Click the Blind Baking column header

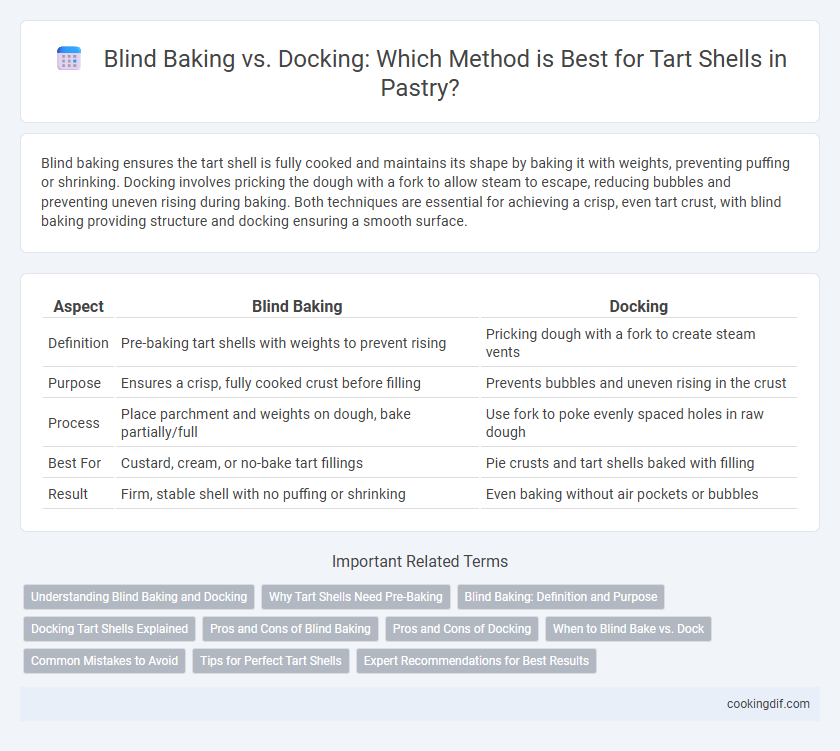(297, 306)
